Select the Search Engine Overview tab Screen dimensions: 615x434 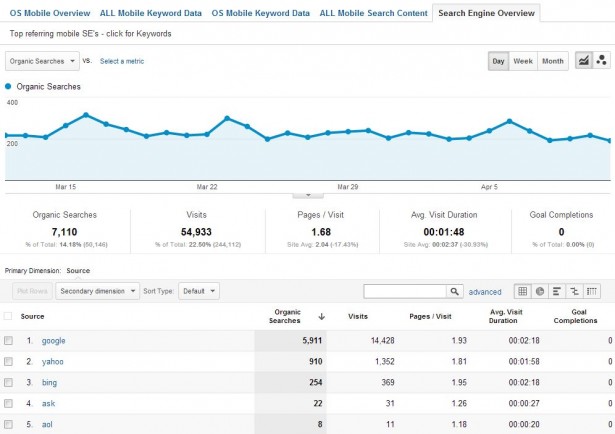pyautogui.click(x=486, y=13)
